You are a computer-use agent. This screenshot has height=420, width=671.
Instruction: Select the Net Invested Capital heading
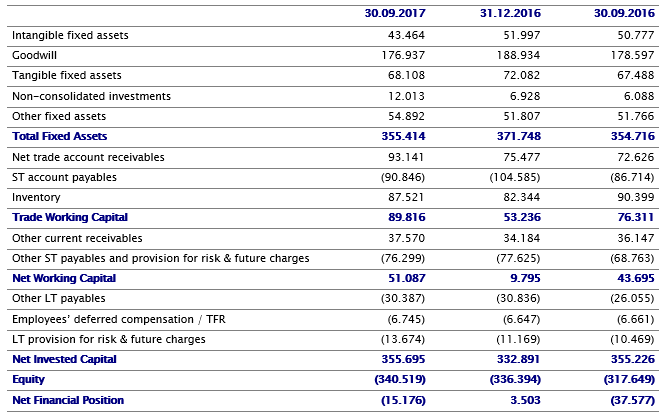64,359
